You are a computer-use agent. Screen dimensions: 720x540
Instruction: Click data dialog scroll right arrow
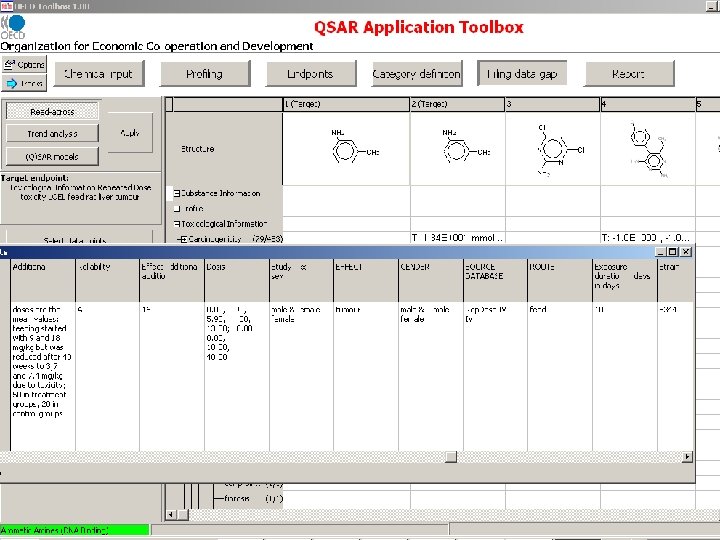687,456
